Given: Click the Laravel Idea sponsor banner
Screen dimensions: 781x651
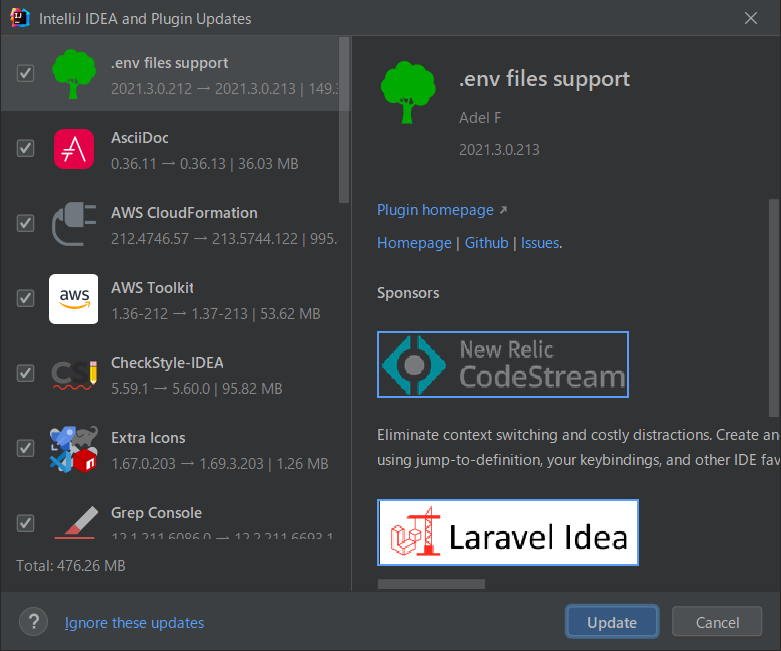Looking at the screenshot, I should click(x=508, y=532).
